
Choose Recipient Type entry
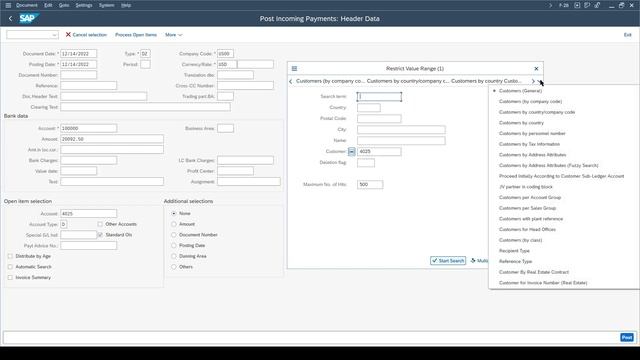[514, 251]
